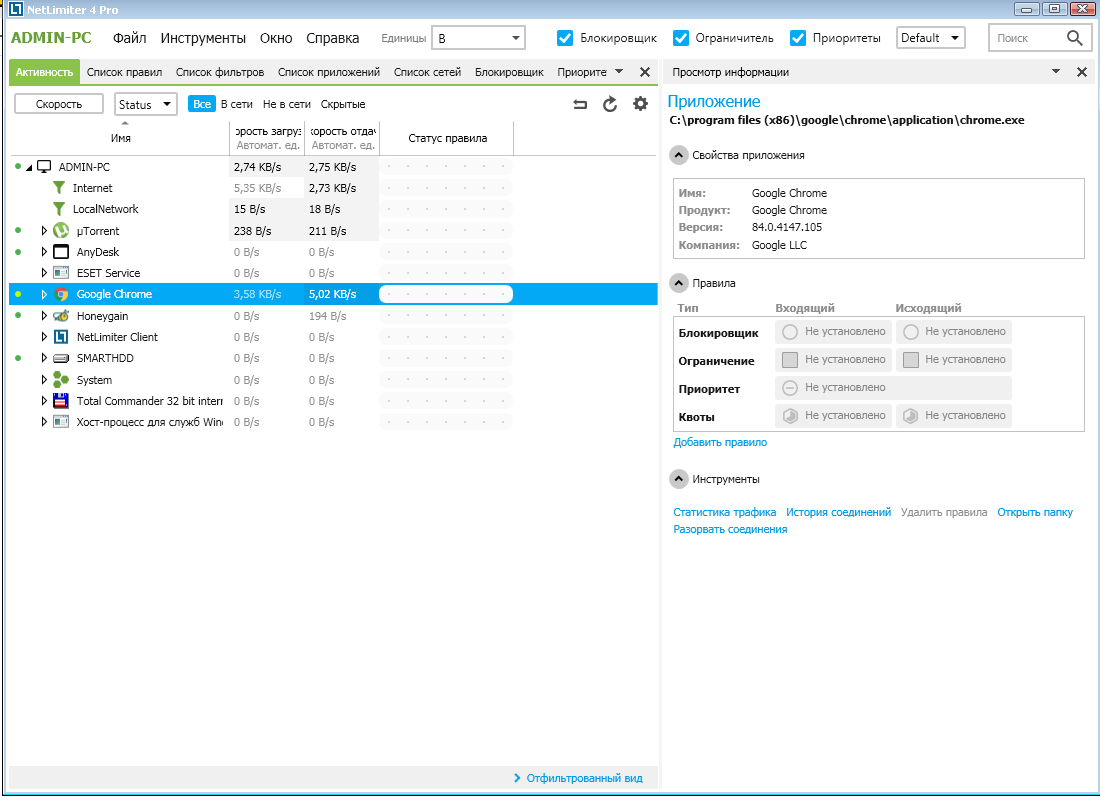Switch to Список правил tab
This screenshot has height=800, width=1100.
pyautogui.click(x=124, y=72)
